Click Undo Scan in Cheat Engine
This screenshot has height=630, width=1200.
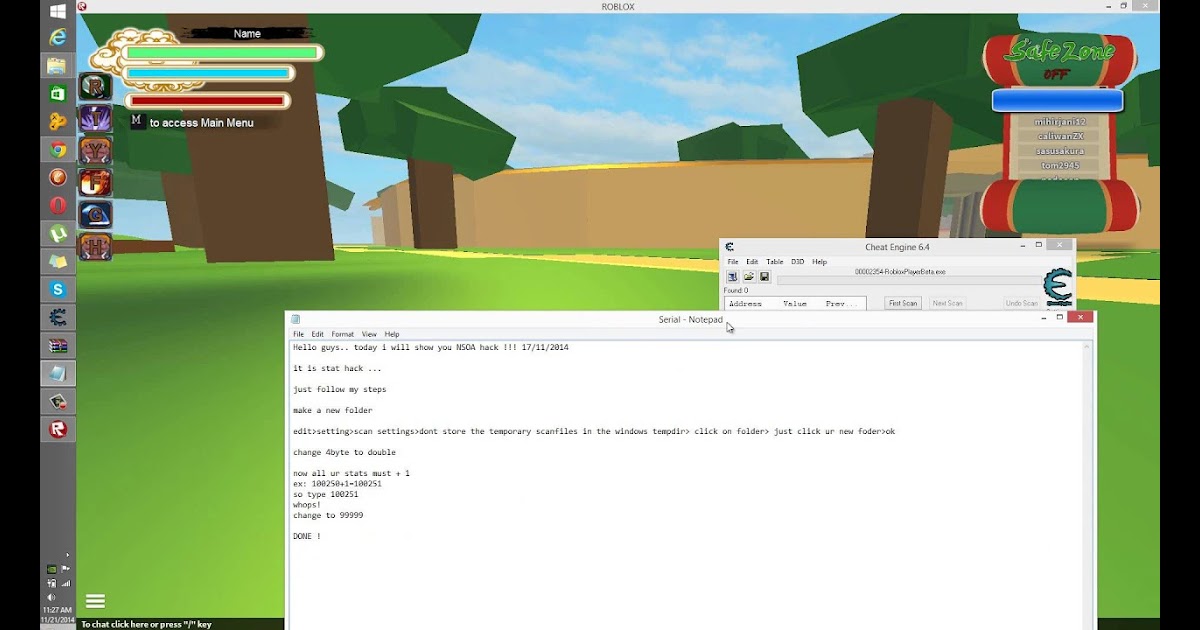tap(1021, 303)
